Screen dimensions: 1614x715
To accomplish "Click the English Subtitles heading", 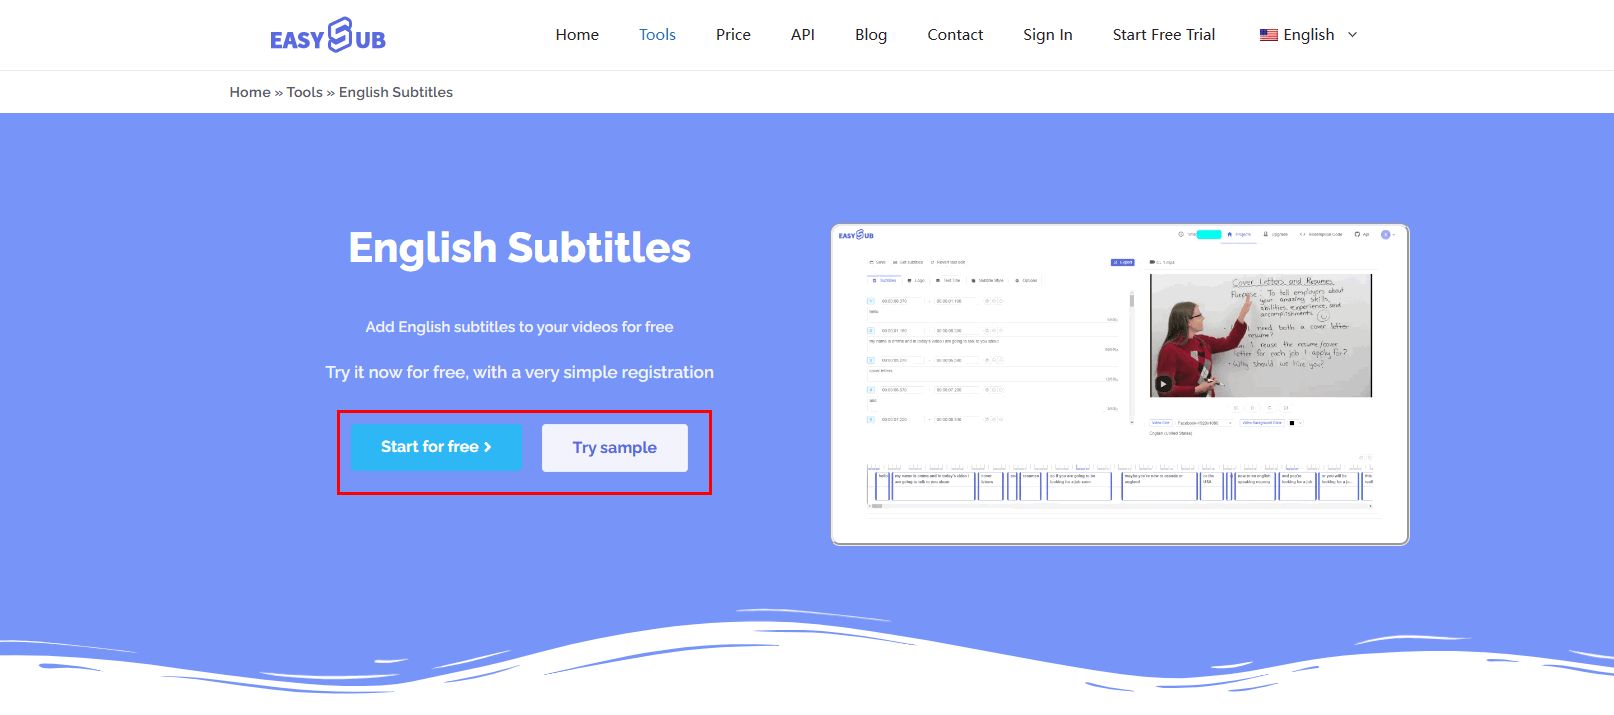I will click(520, 248).
